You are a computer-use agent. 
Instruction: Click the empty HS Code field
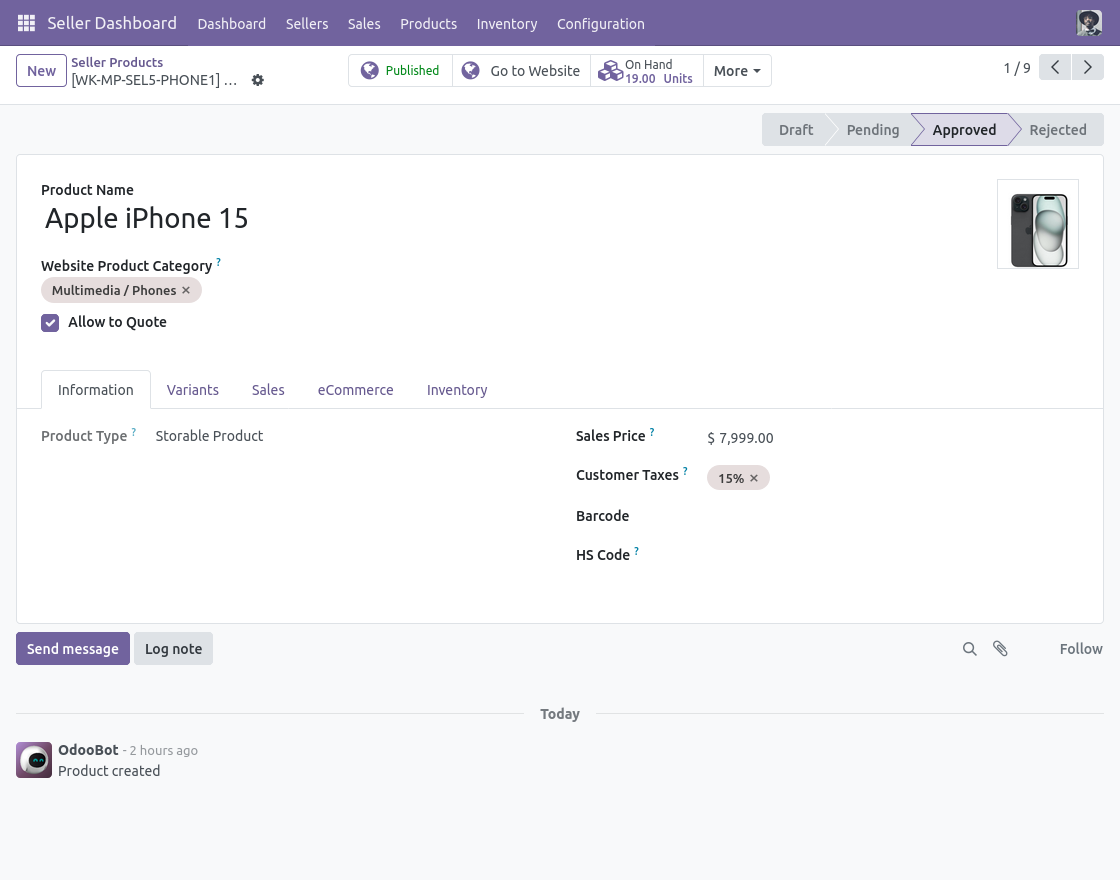click(893, 555)
